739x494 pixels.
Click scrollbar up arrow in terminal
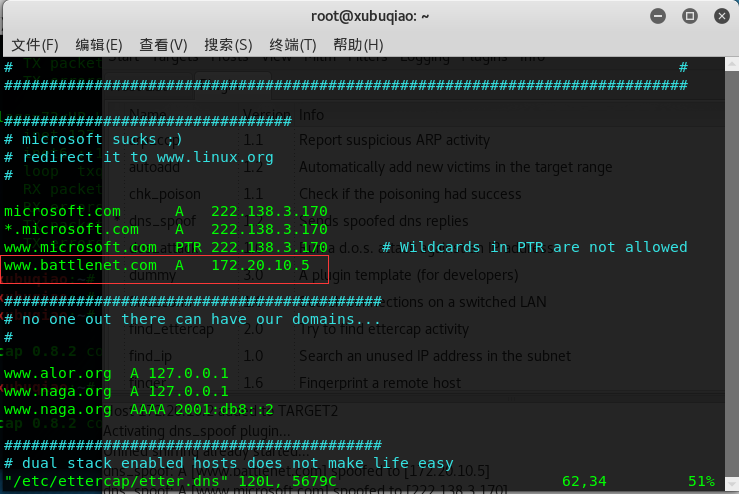(x=732, y=64)
